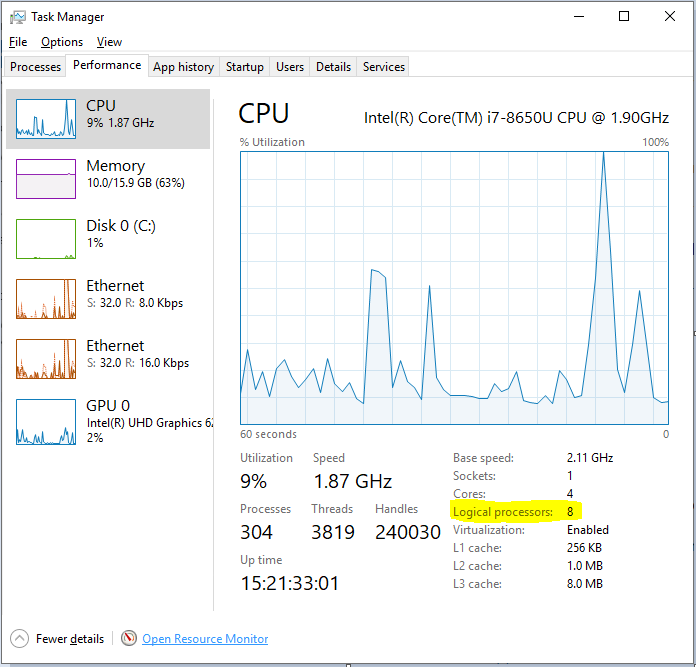Click Open Resource Monitor link
The width and height of the screenshot is (696, 667).
[x=205, y=639]
